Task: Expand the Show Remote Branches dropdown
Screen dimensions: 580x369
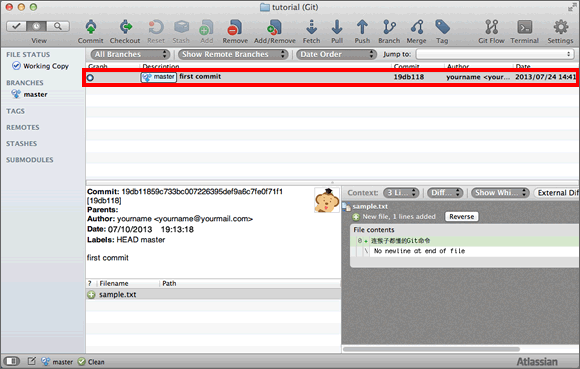Action: (233, 54)
